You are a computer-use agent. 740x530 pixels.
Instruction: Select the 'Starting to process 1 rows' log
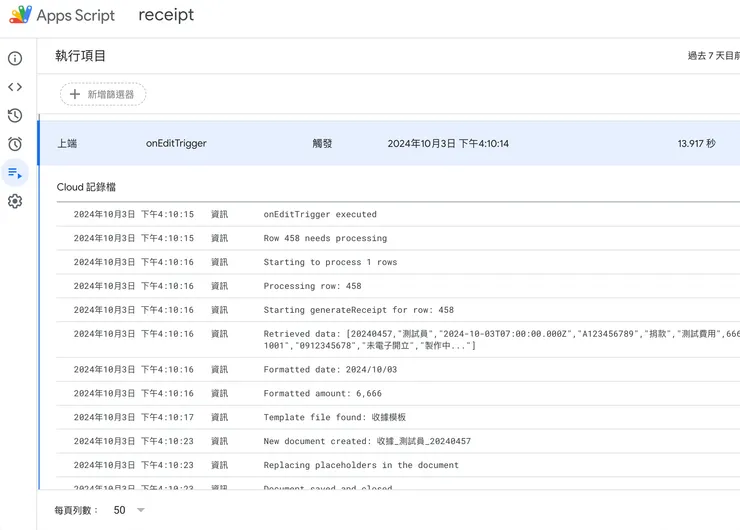coord(398,262)
